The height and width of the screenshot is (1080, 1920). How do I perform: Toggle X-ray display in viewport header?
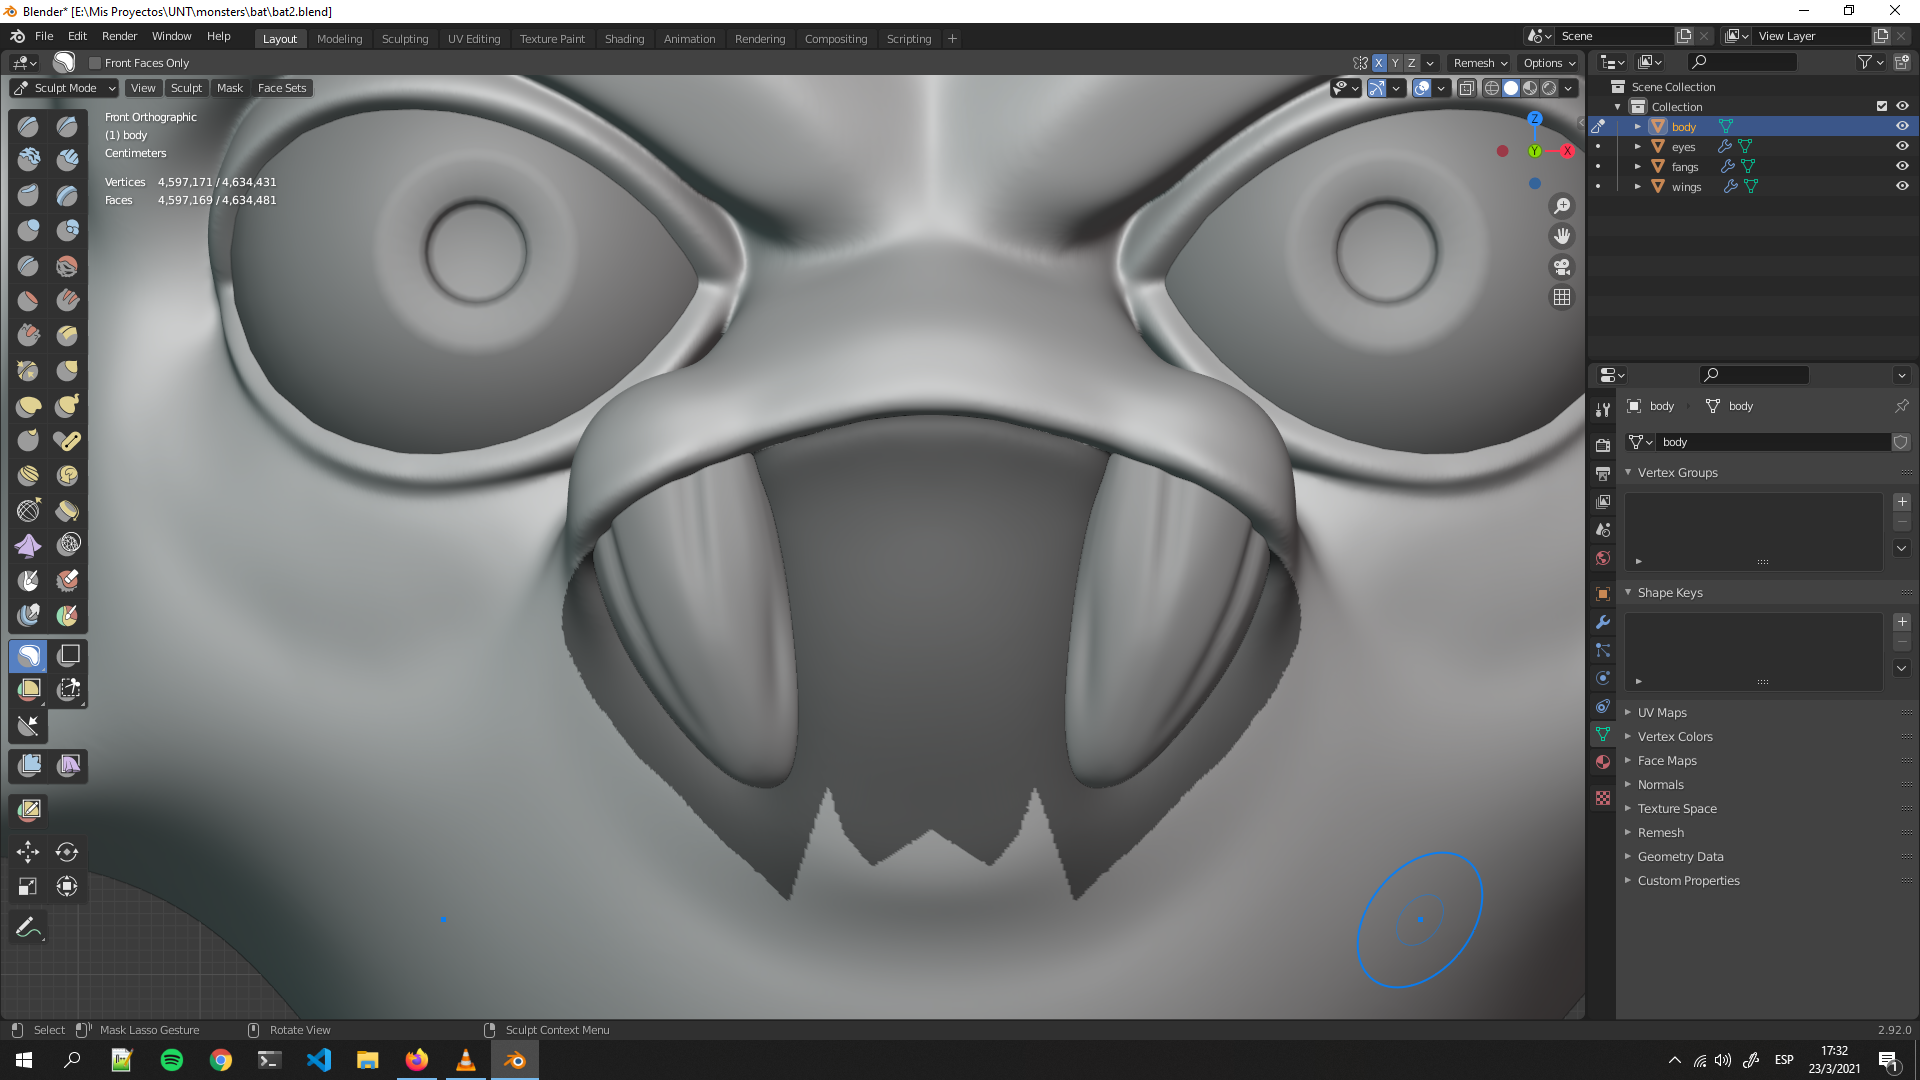[1466, 88]
